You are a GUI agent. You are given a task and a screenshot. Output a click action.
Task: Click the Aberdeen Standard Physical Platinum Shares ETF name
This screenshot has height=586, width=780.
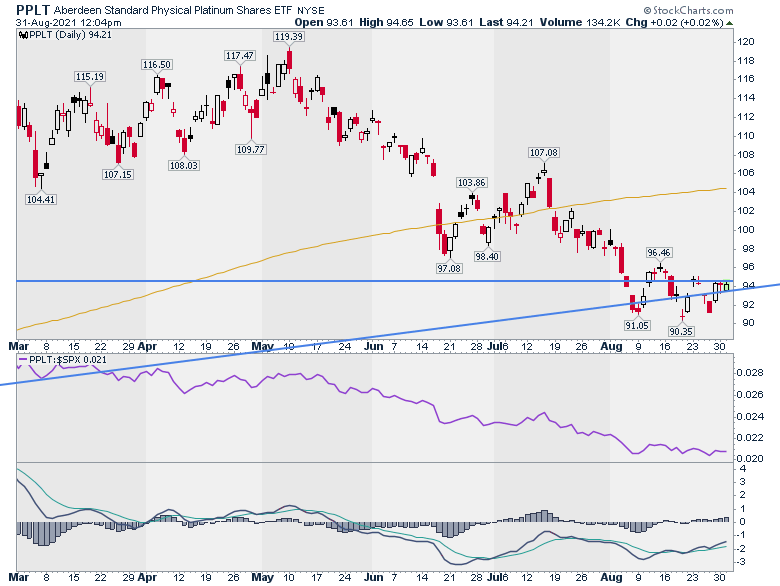[x=173, y=10]
